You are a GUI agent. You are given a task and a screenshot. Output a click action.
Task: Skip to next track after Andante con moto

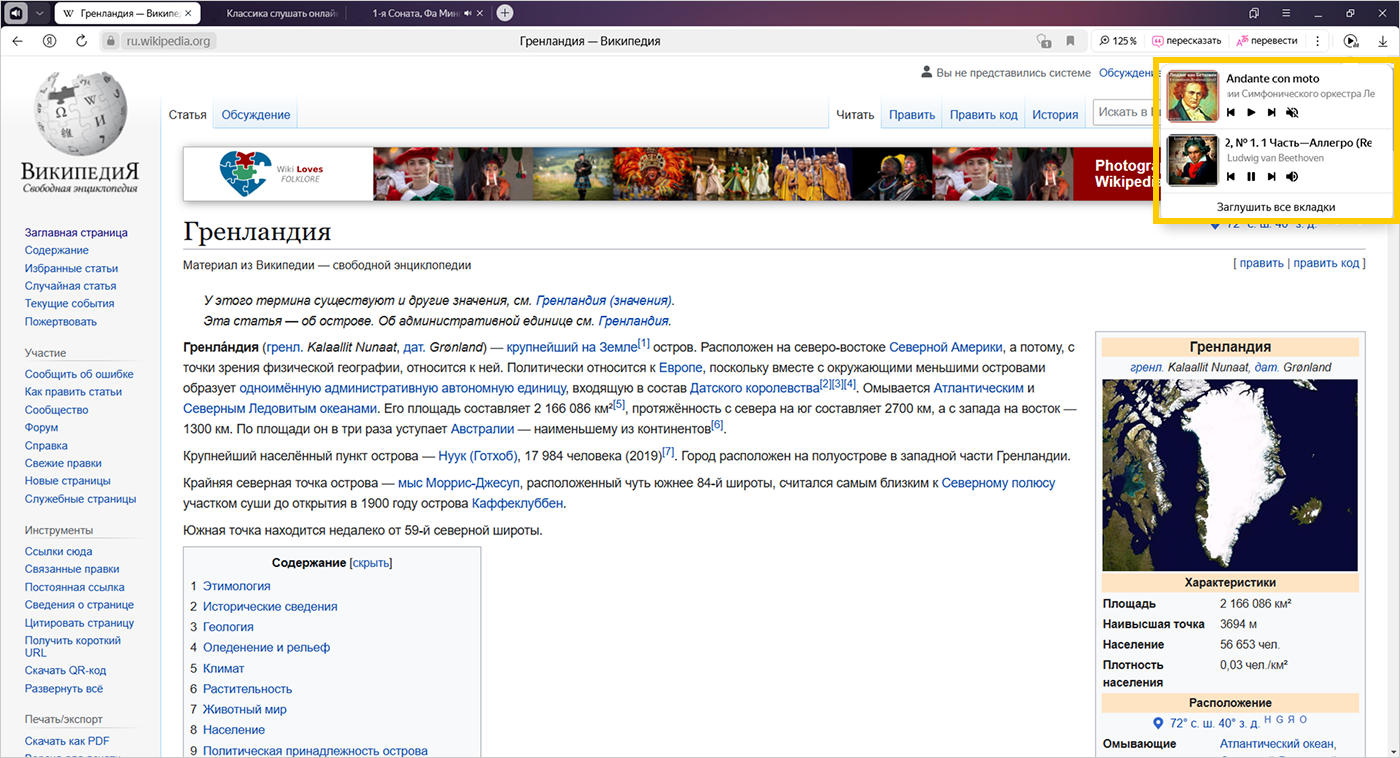(x=1271, y=113)
